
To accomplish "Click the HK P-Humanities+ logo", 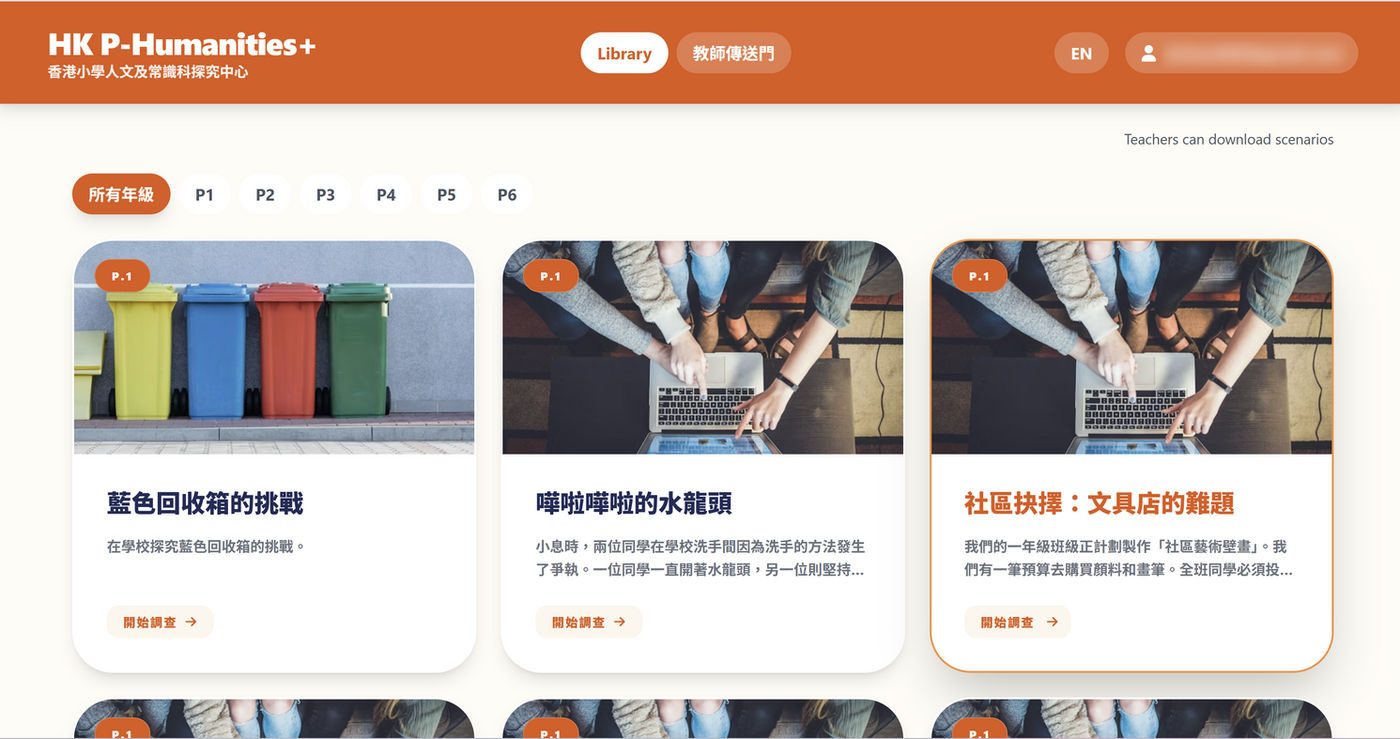I will pos(182,45).
